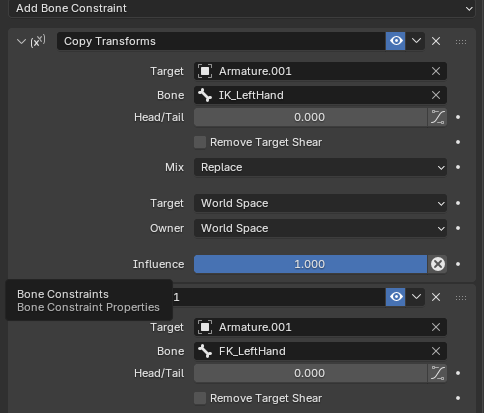Enable Remove Target Shear for FK_LeftHand constraint
Viewport: 484px width, 413px height.
click(200, 398)
